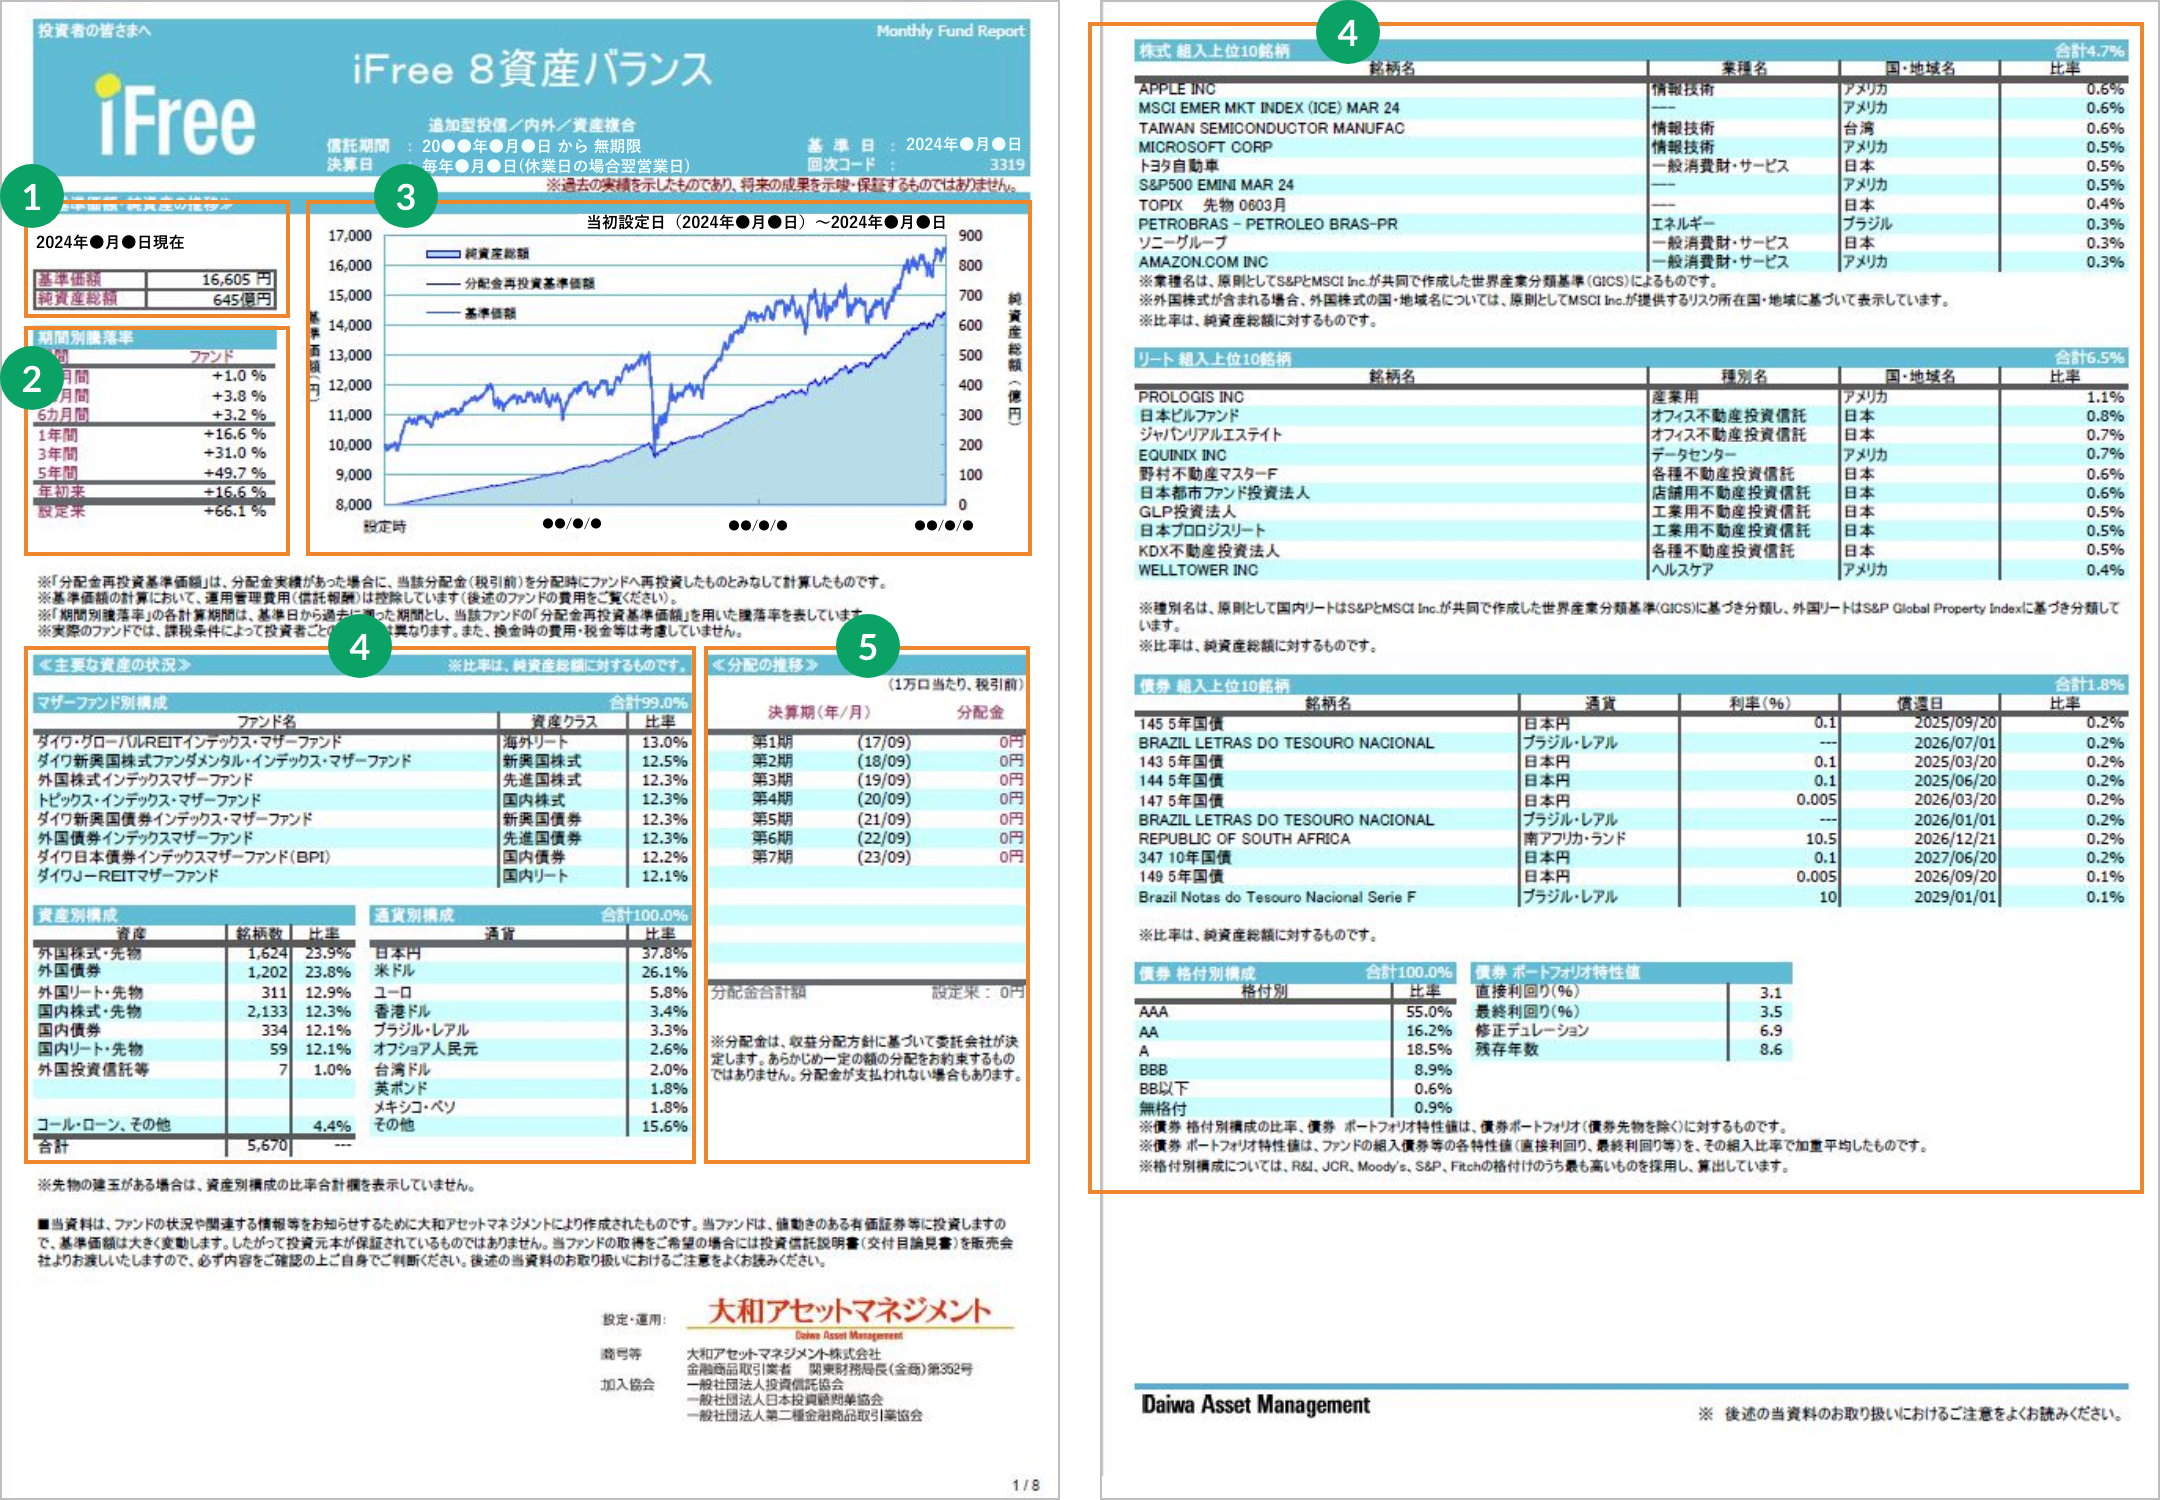Select the rating row 'BBB'
This screenshot has width=2160, height=1500.
(1295, 1070)
